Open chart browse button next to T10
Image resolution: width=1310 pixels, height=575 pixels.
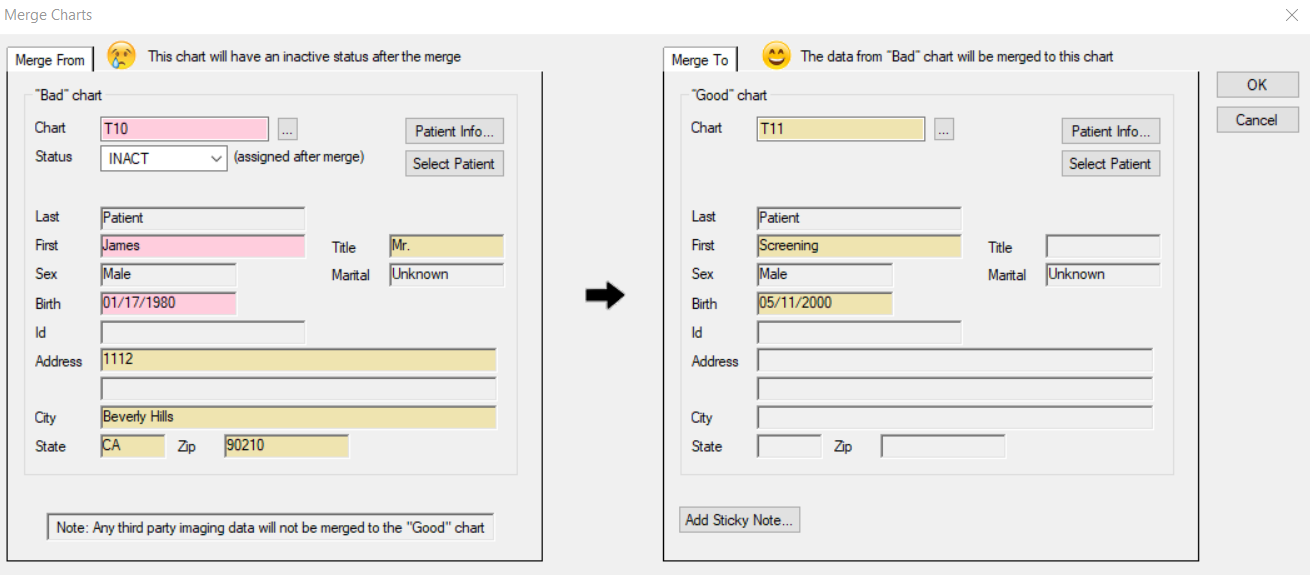pyautogui.click(x=287, y=129)
